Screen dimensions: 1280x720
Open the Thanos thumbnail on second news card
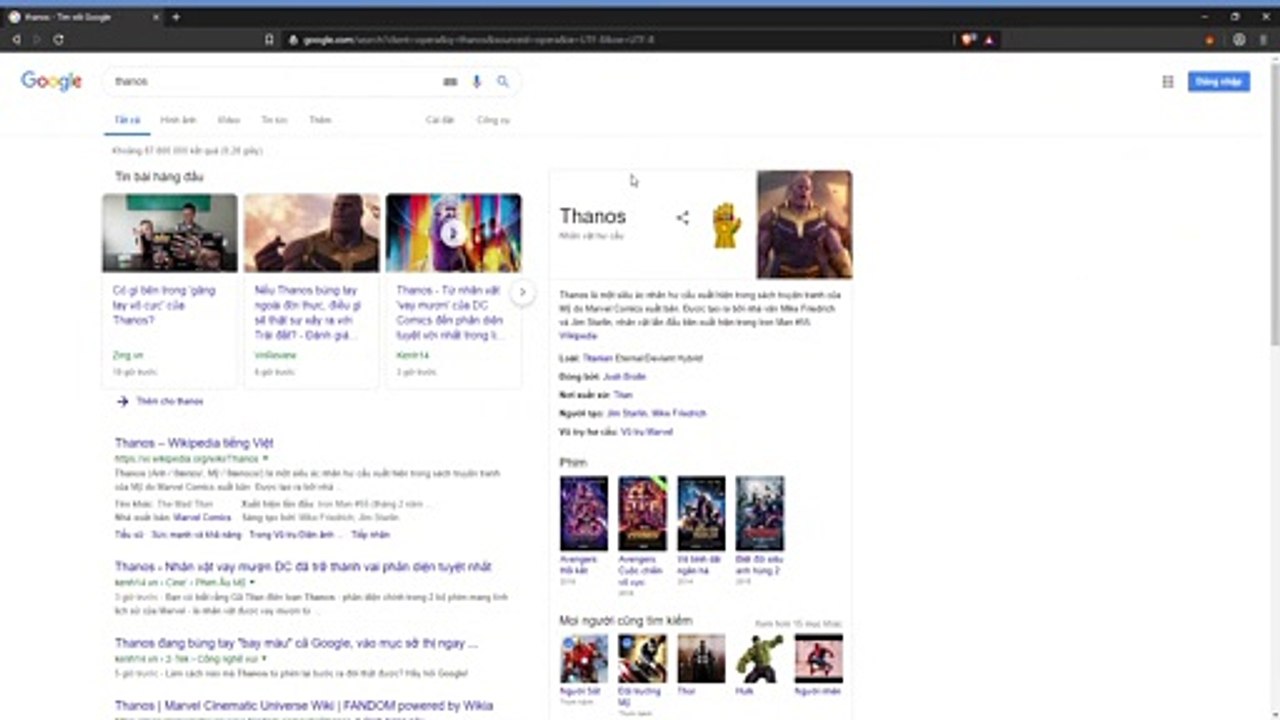[312, 233]
